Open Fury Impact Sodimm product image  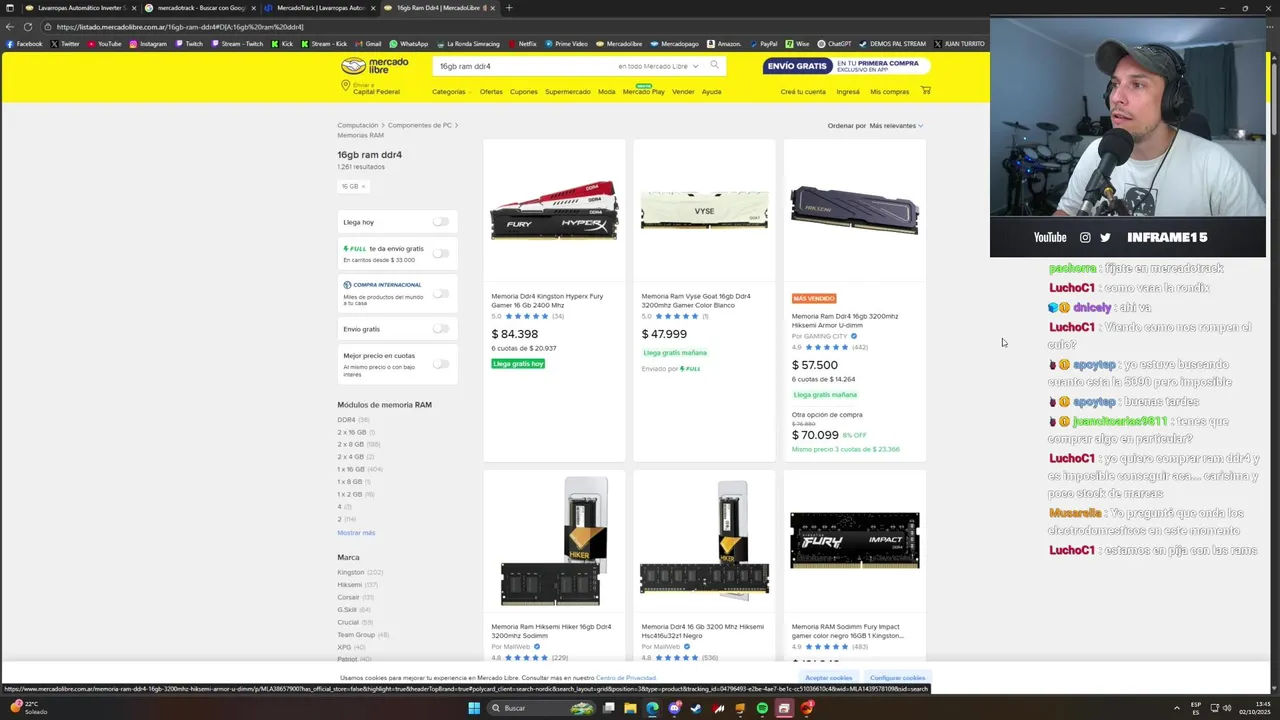point(854,540)
